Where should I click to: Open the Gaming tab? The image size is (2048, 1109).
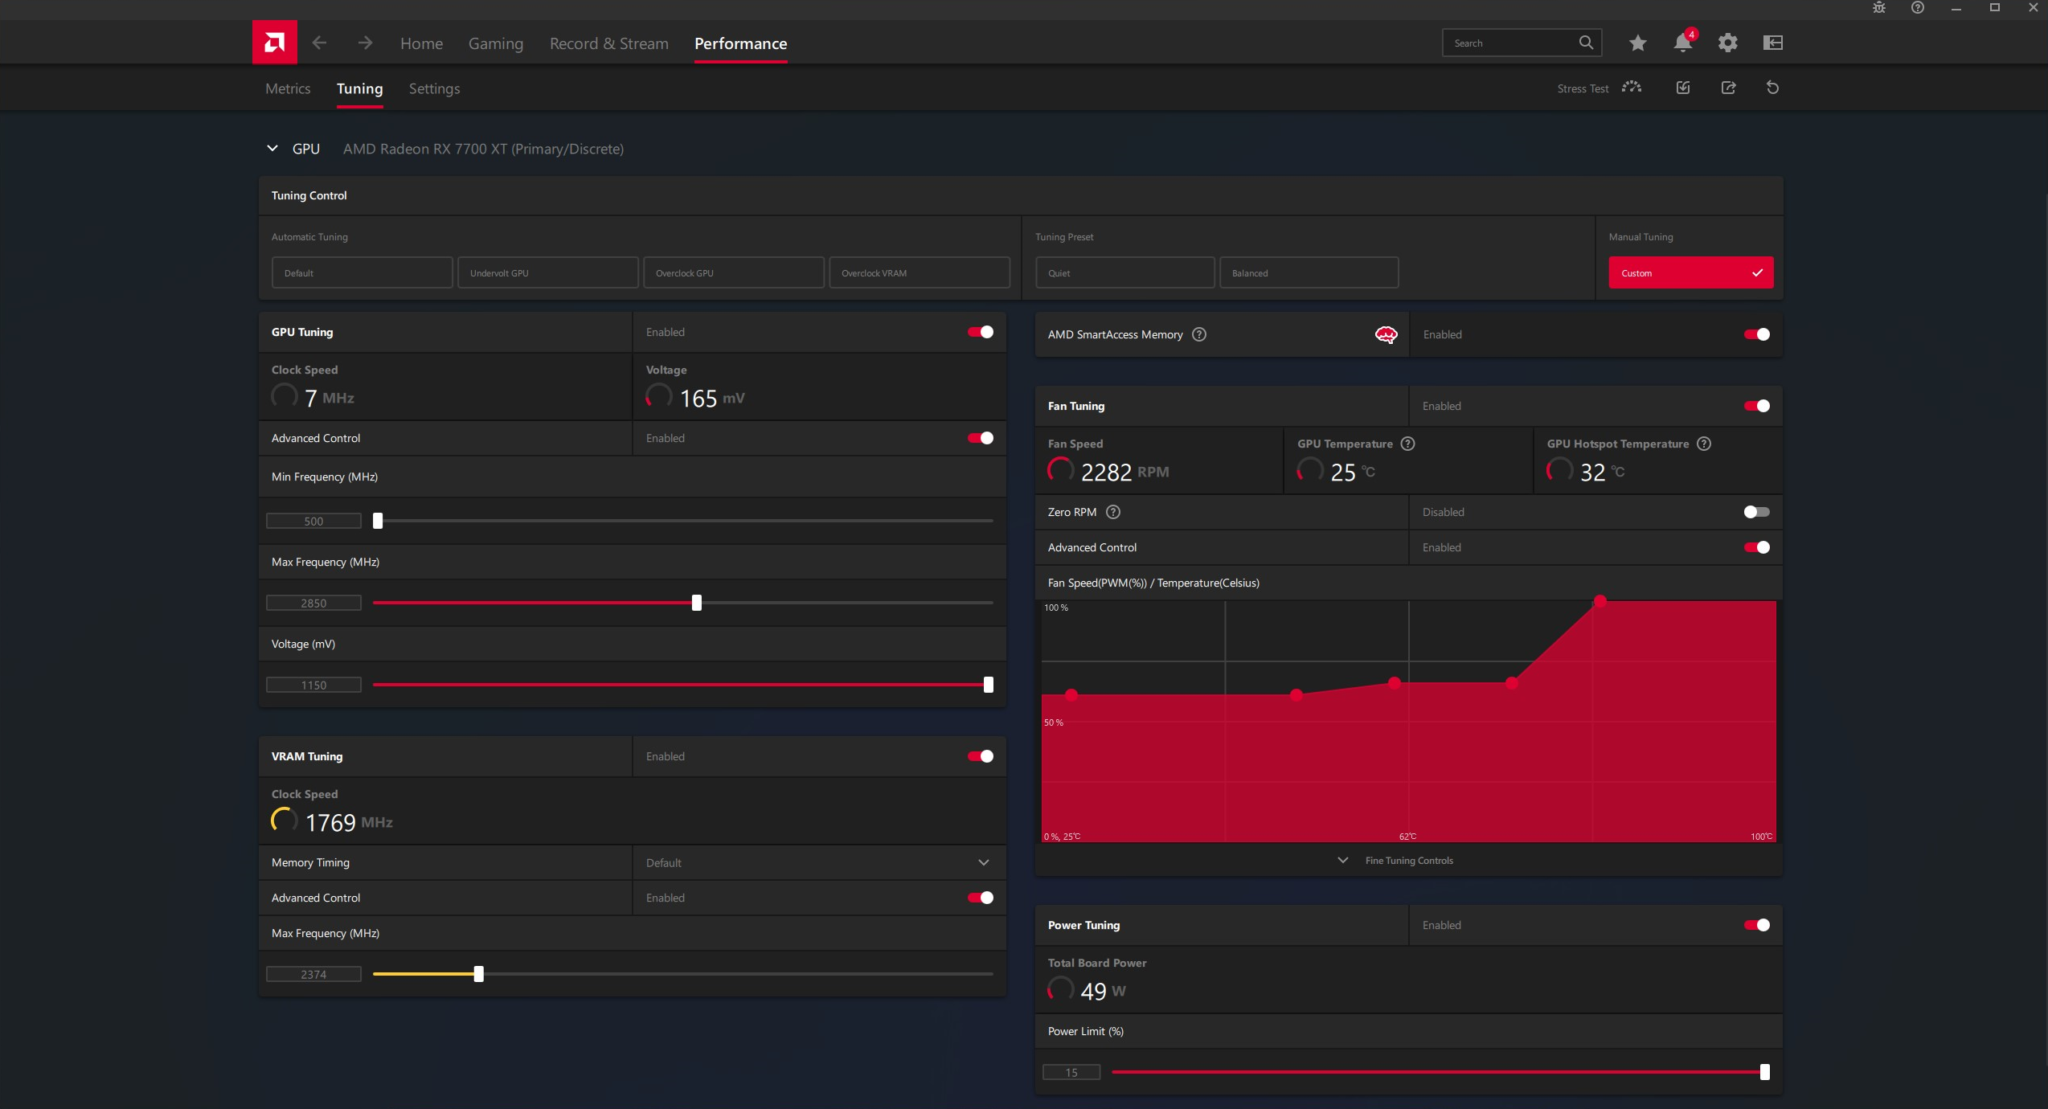point(496,43)
